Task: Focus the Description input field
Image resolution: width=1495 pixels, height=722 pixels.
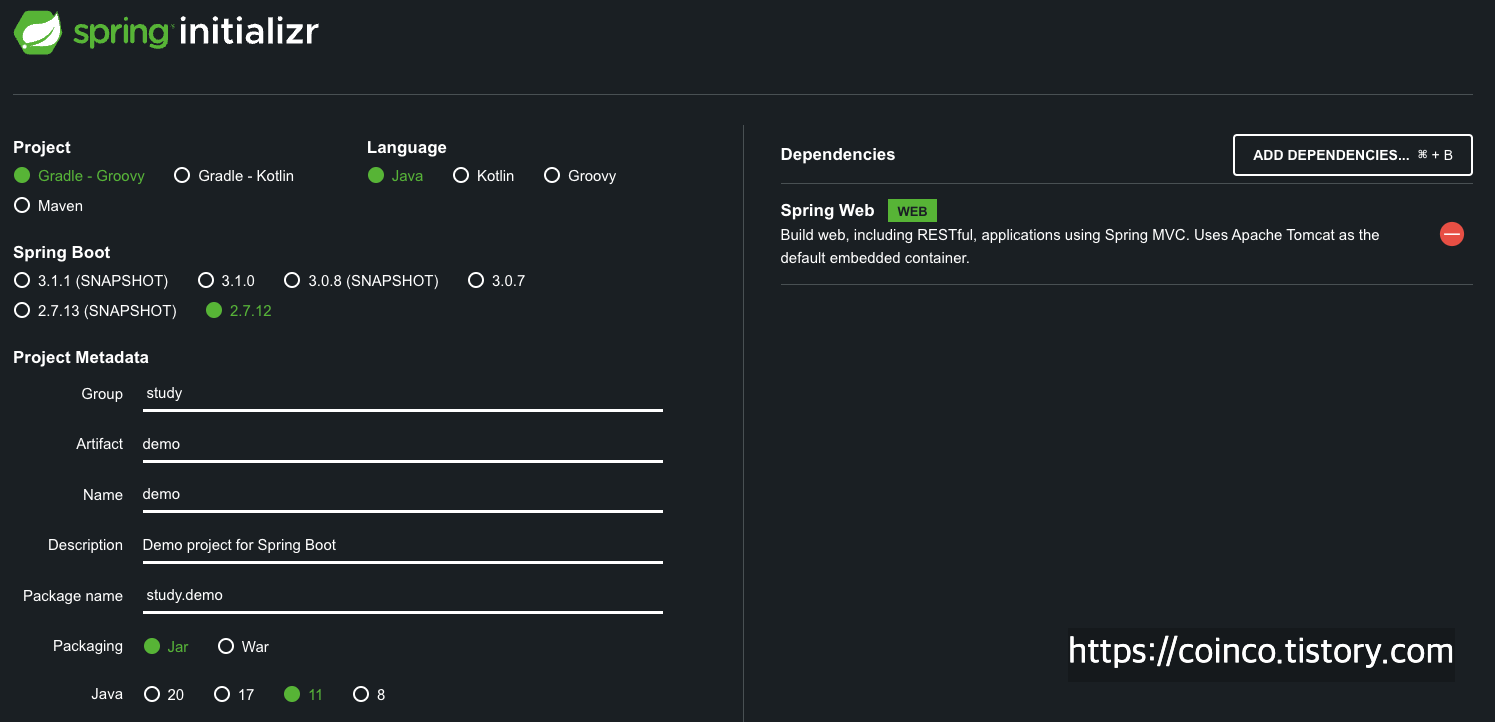Action: click(x=403, y=545)
